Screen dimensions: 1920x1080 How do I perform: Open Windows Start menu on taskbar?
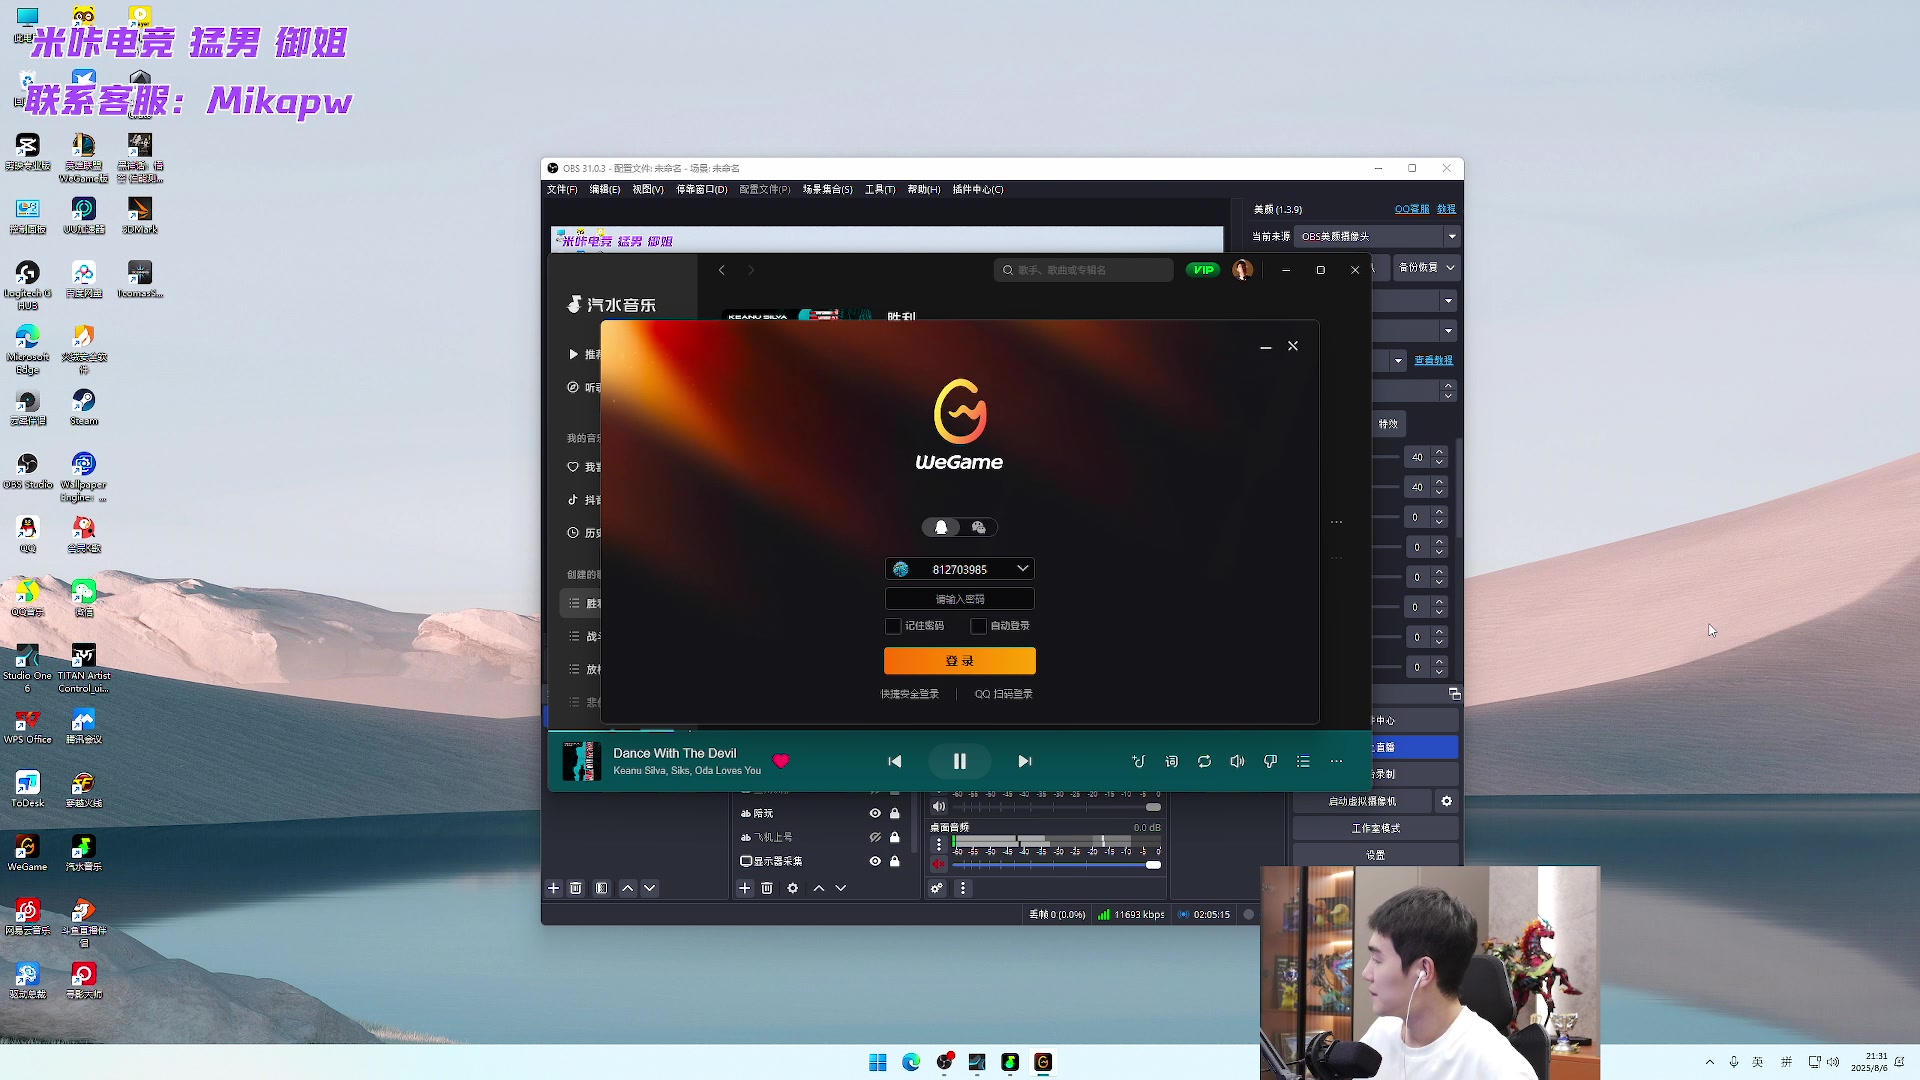click(x=878, y=1062)
